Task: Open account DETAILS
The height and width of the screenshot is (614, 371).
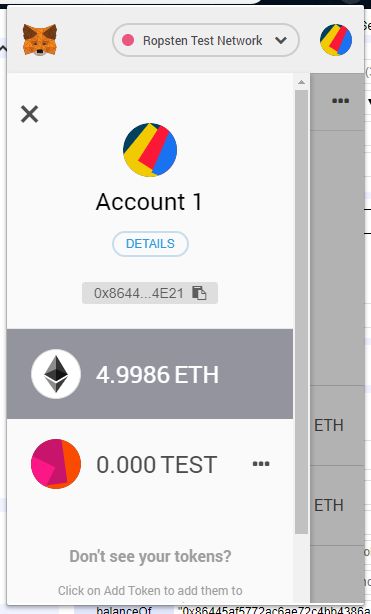Action: tap(150, 244)
